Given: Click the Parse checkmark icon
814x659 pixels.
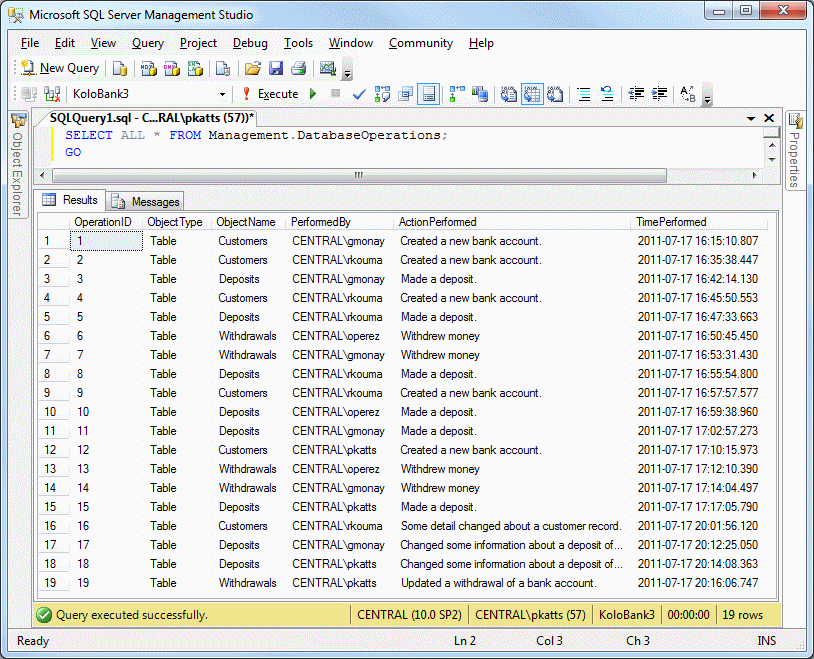Looking at the screenshot, I should [x=359, y=94].
